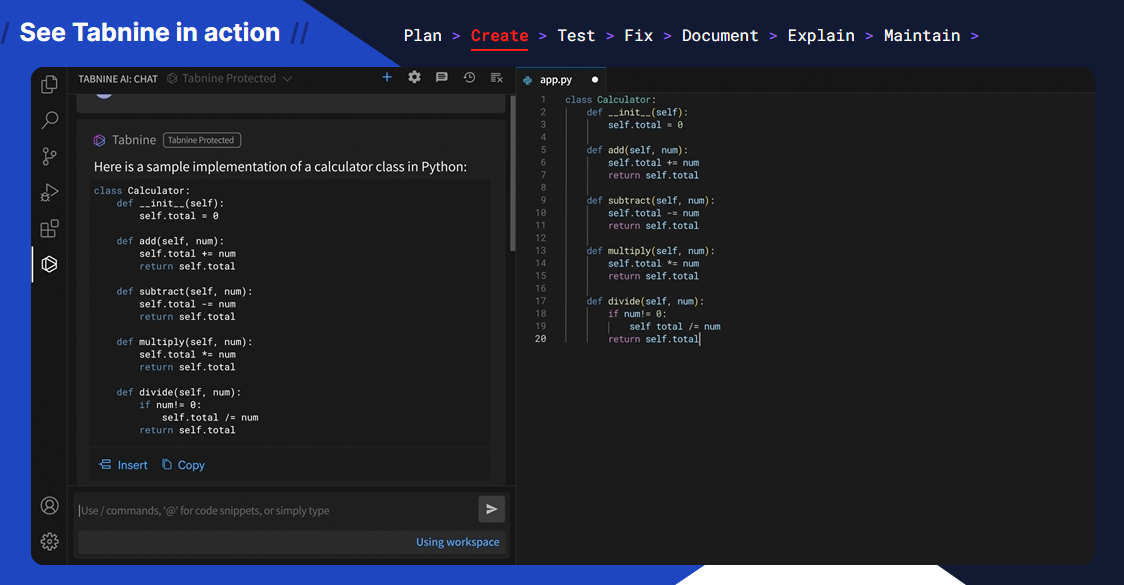Select the Create step
The width and height of the screenshot is (1124, 585).
(500, 35)
